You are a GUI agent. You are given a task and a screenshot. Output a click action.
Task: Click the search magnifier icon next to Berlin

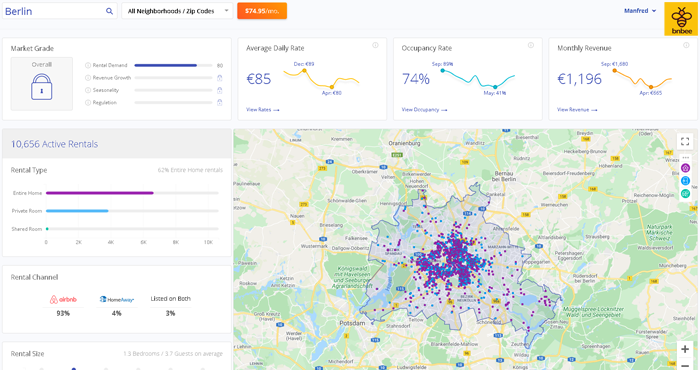pyautogui.click(x=109, y=11)
